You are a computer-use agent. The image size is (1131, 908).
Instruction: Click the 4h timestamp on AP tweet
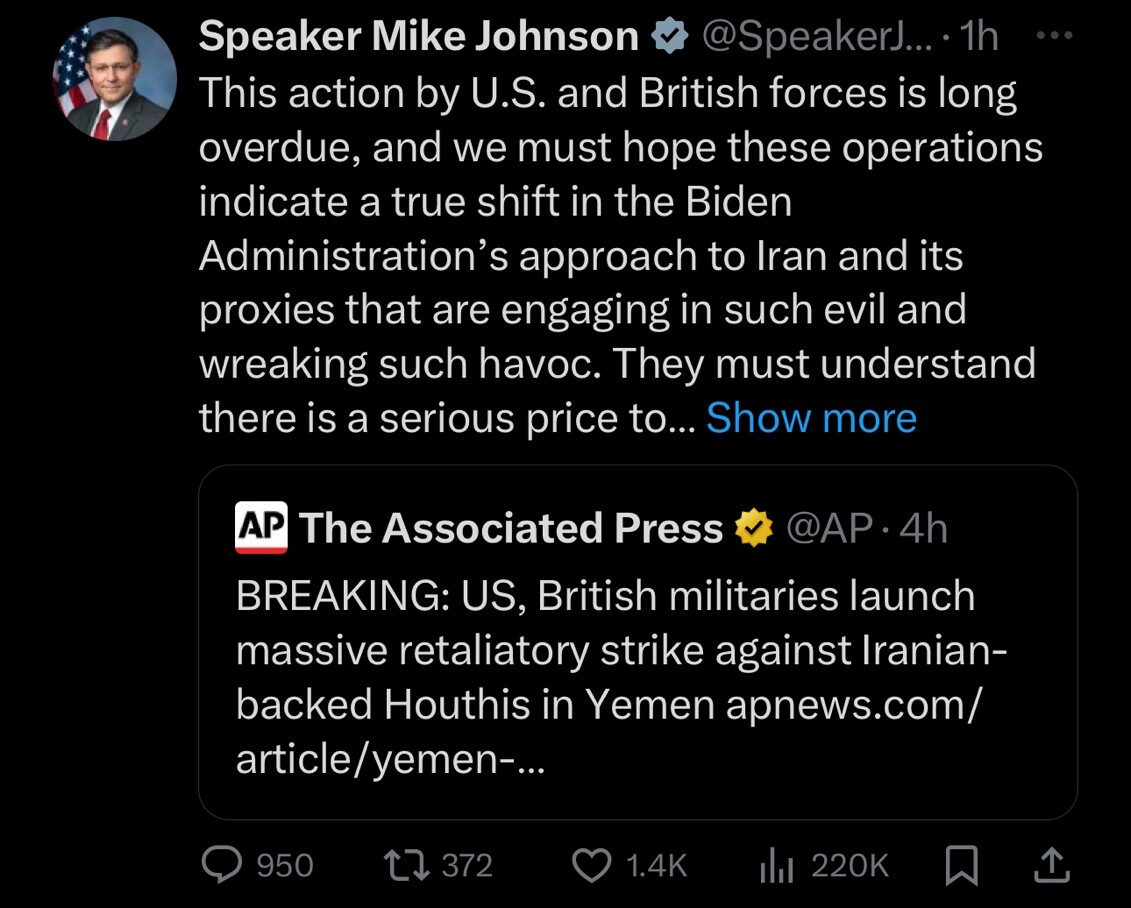(x=923, y=528)
